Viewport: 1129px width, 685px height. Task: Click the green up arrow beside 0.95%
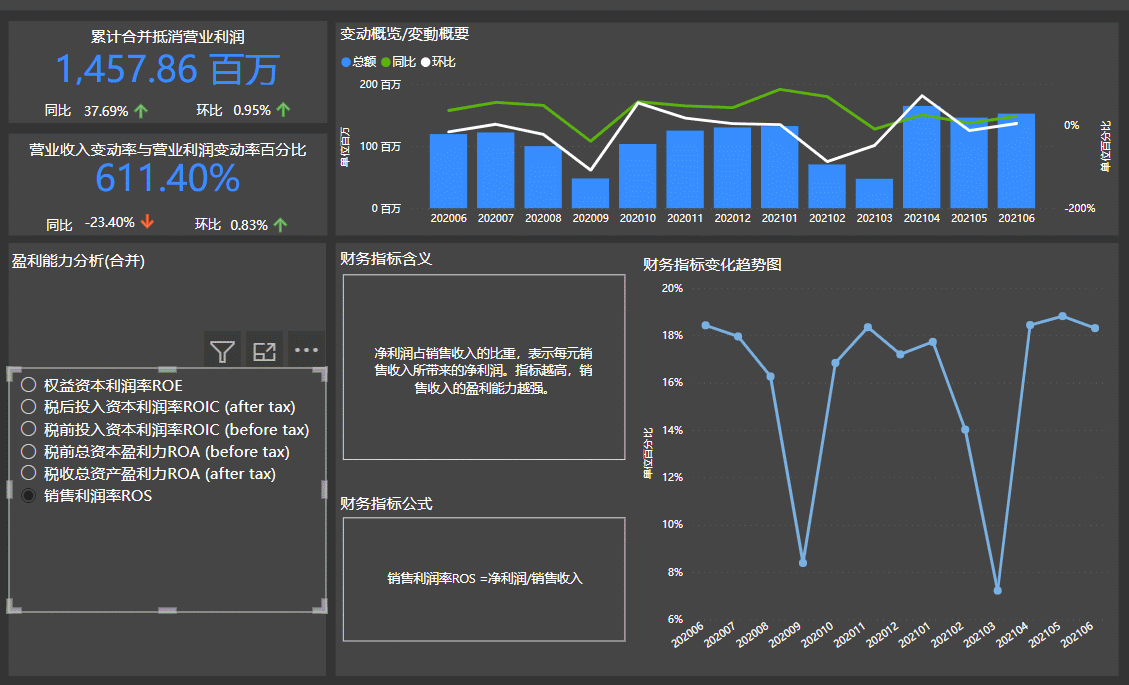click(283, 109)
